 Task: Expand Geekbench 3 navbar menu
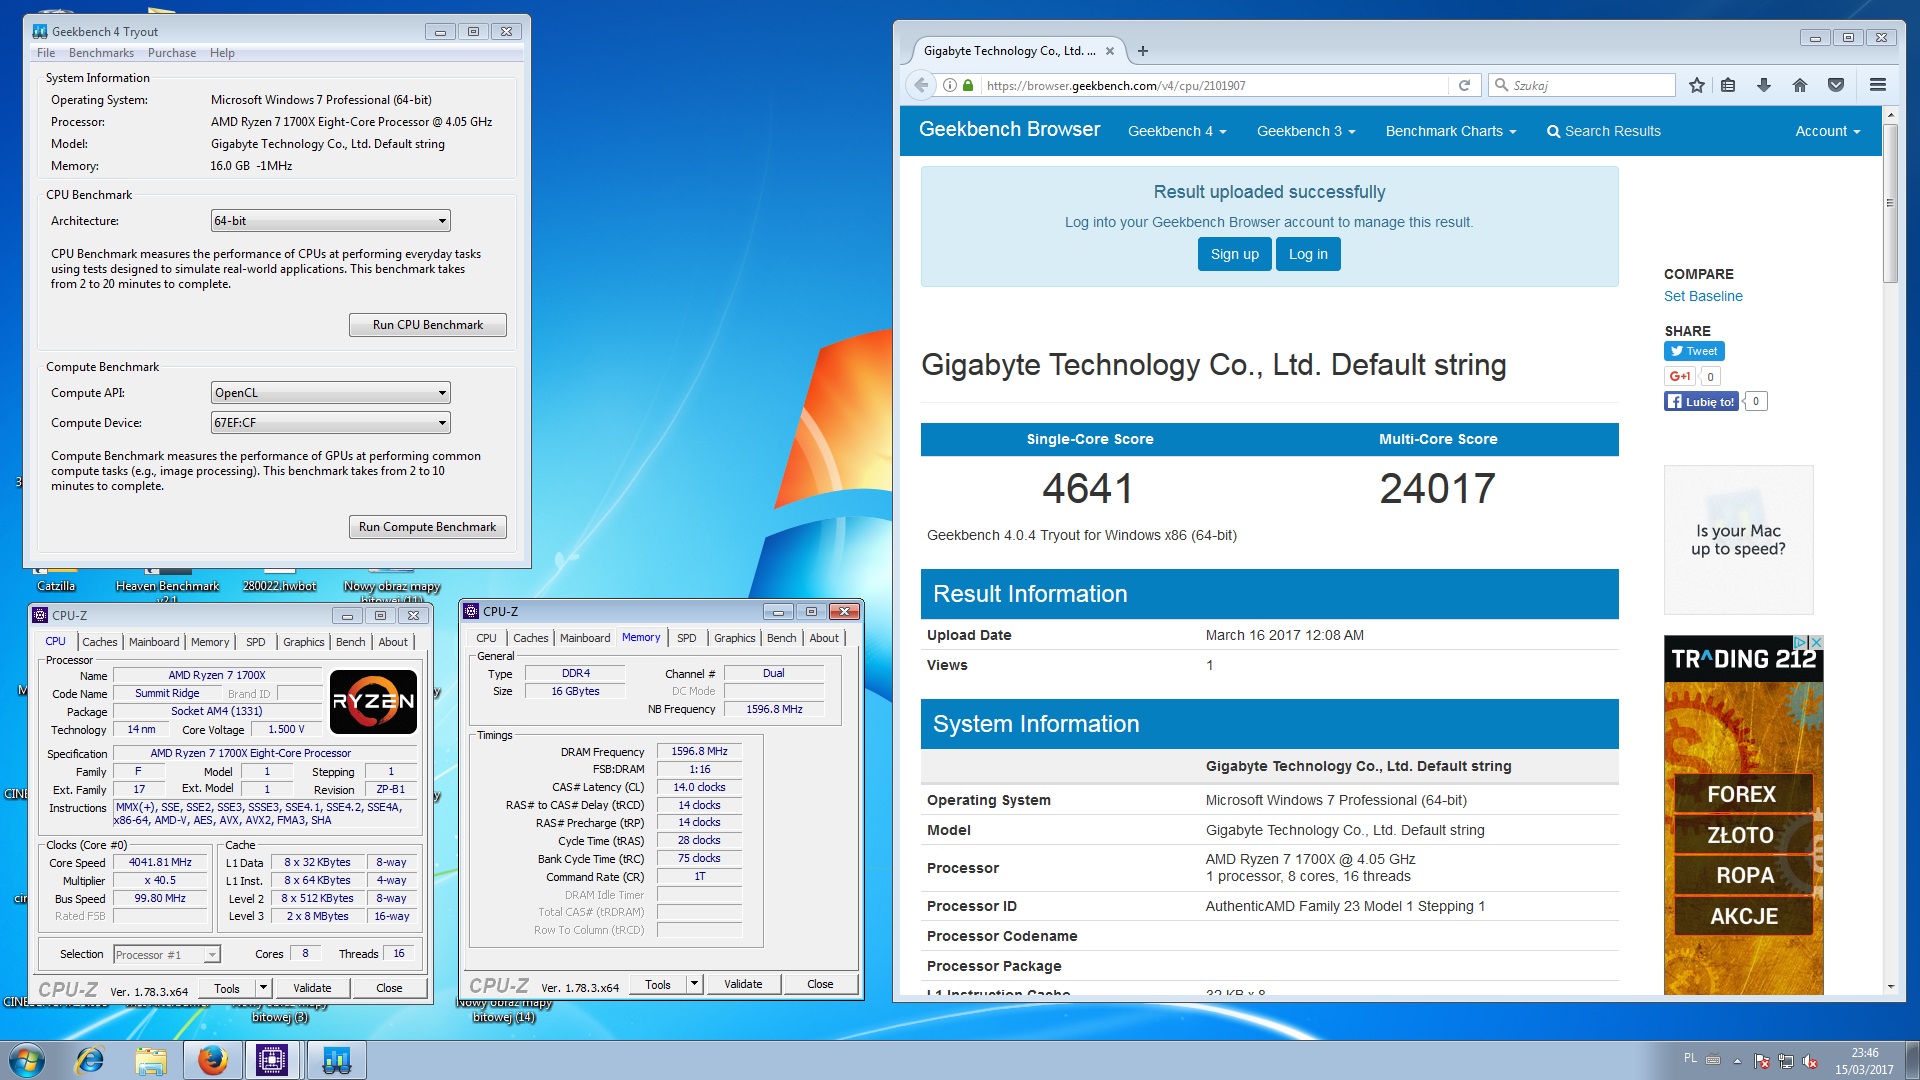(1305, 131)
